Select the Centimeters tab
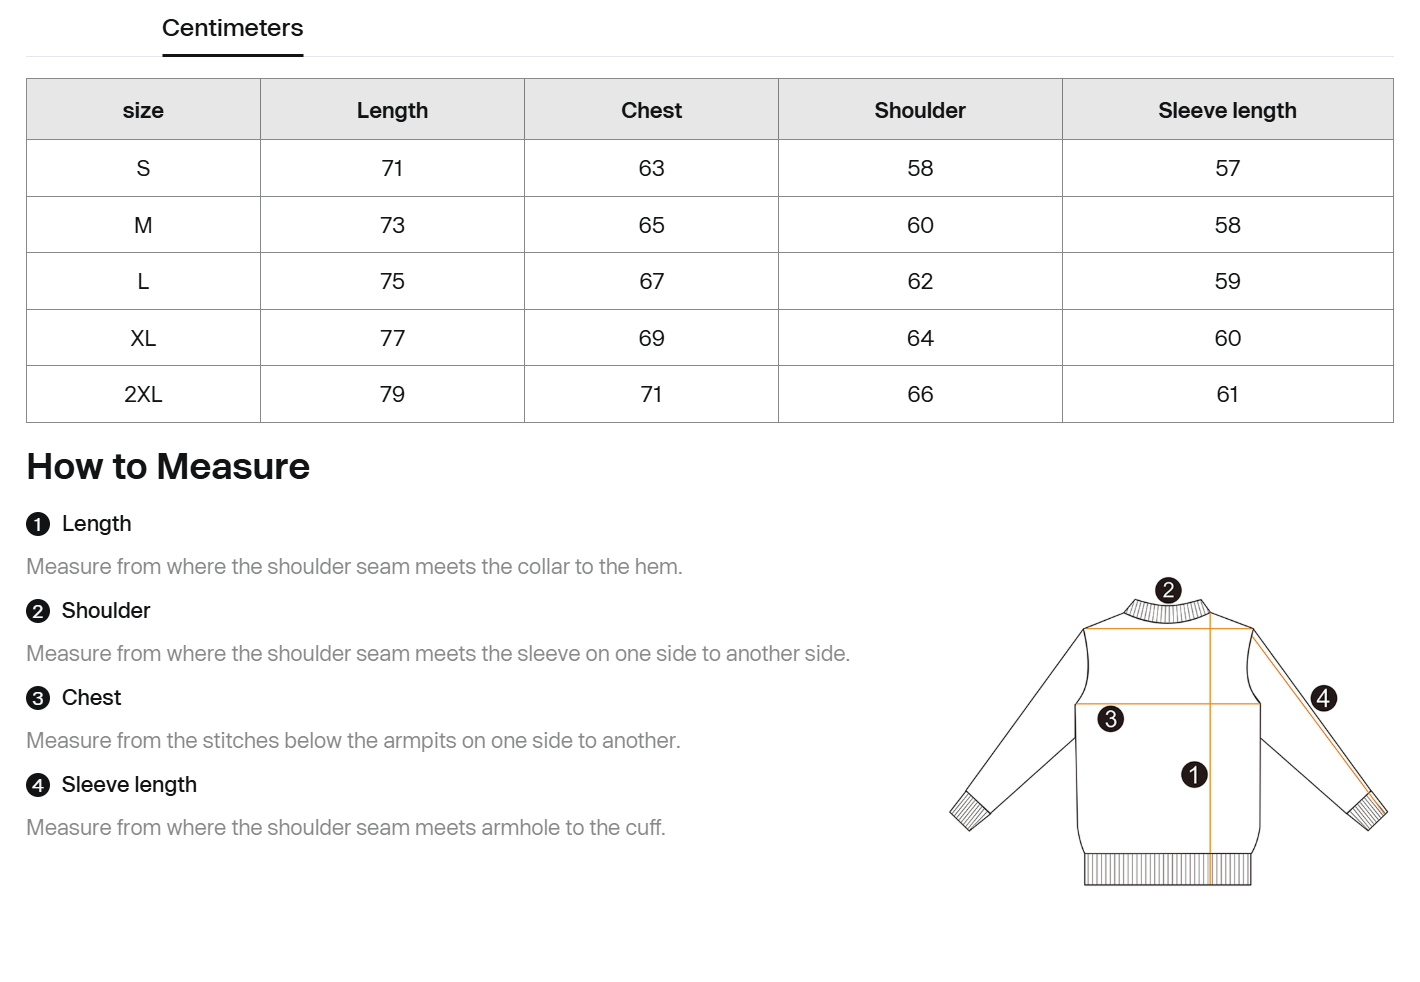The width and height of the screenshot is (1420, 982). pos(232,28)
